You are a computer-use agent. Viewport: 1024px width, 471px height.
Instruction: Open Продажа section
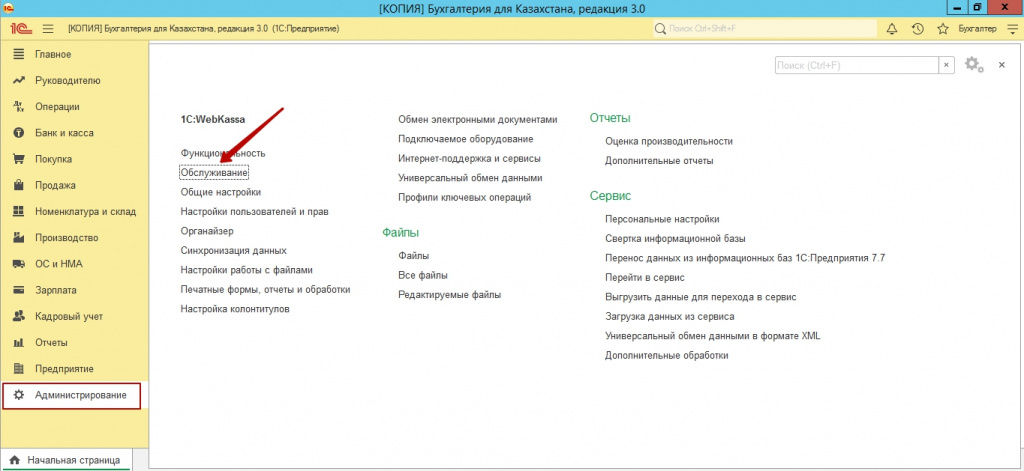[x=74, y=185]
